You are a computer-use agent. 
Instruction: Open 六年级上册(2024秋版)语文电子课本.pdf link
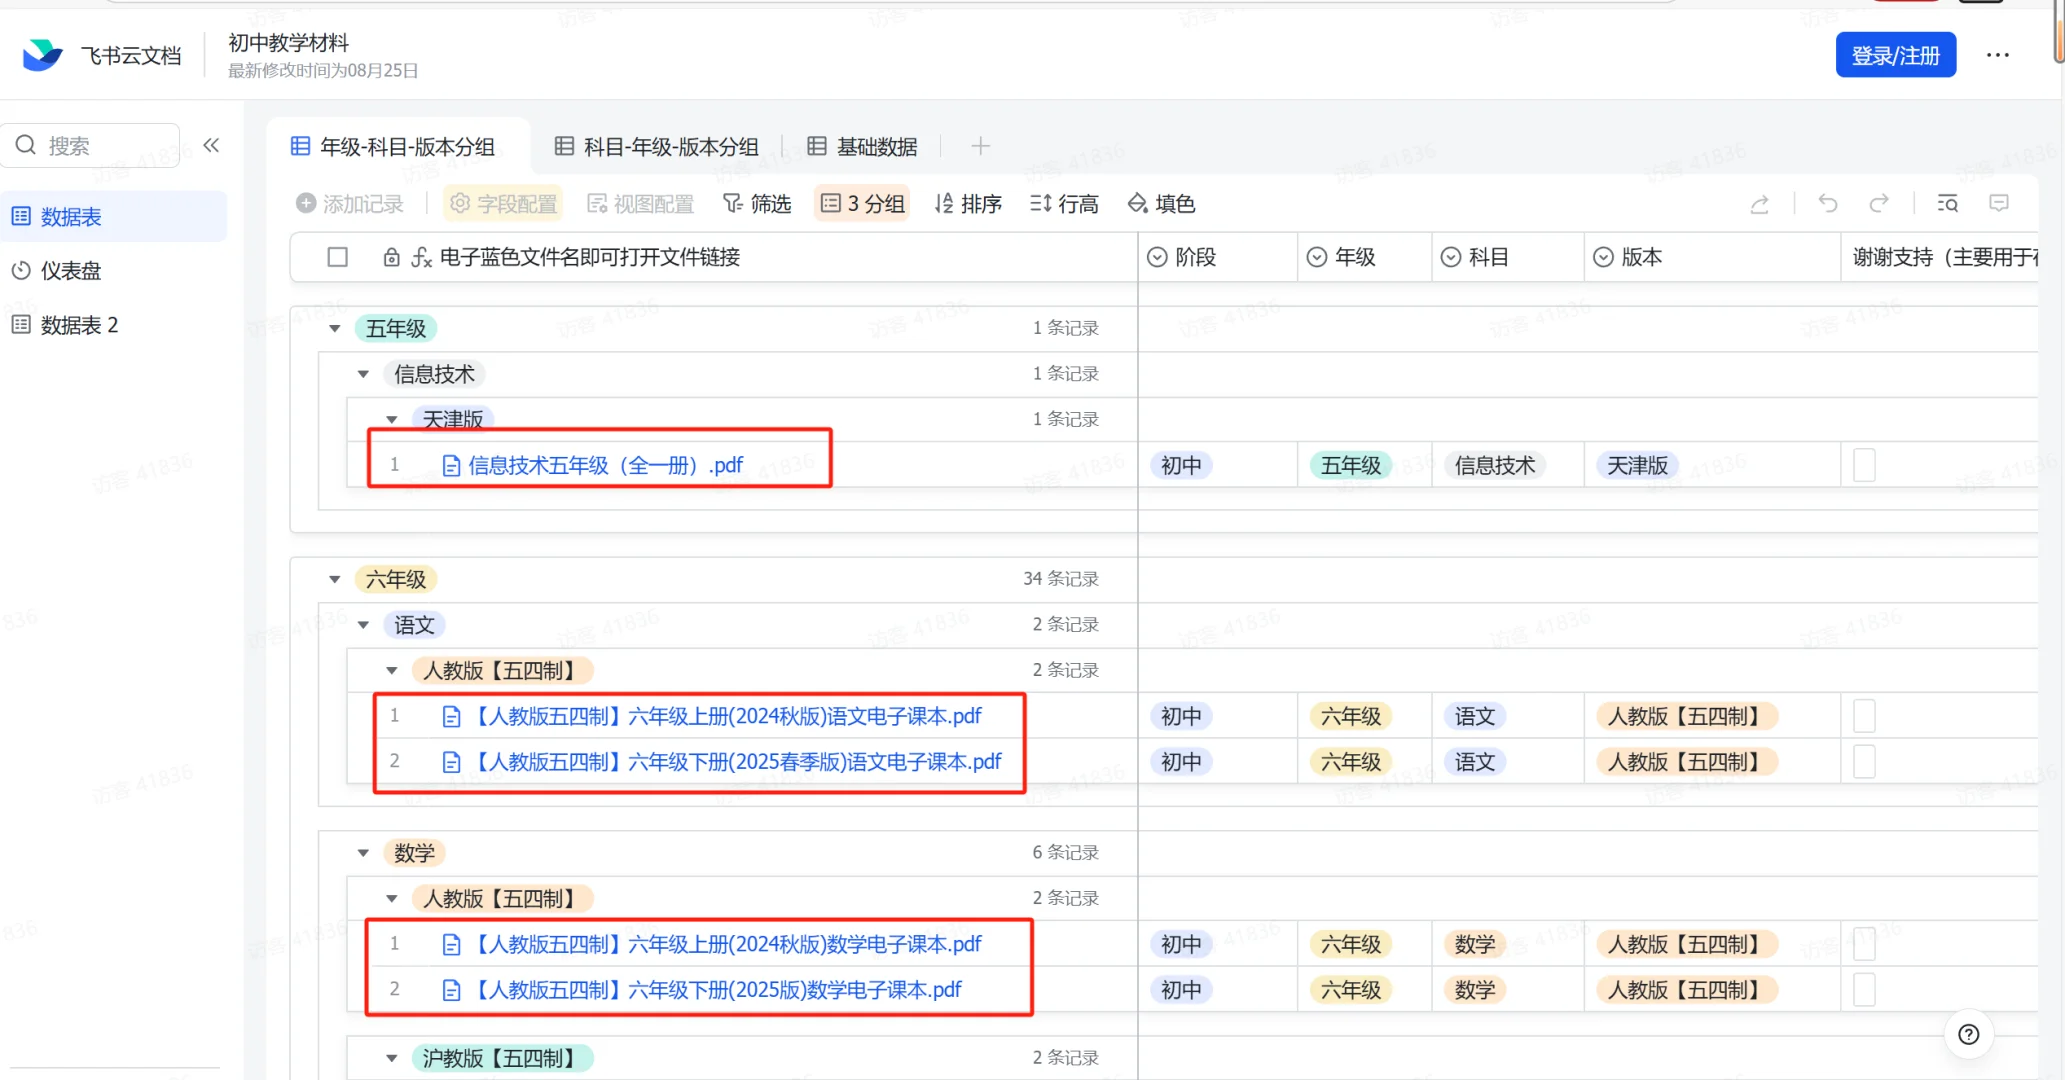(x=725, y=716)
